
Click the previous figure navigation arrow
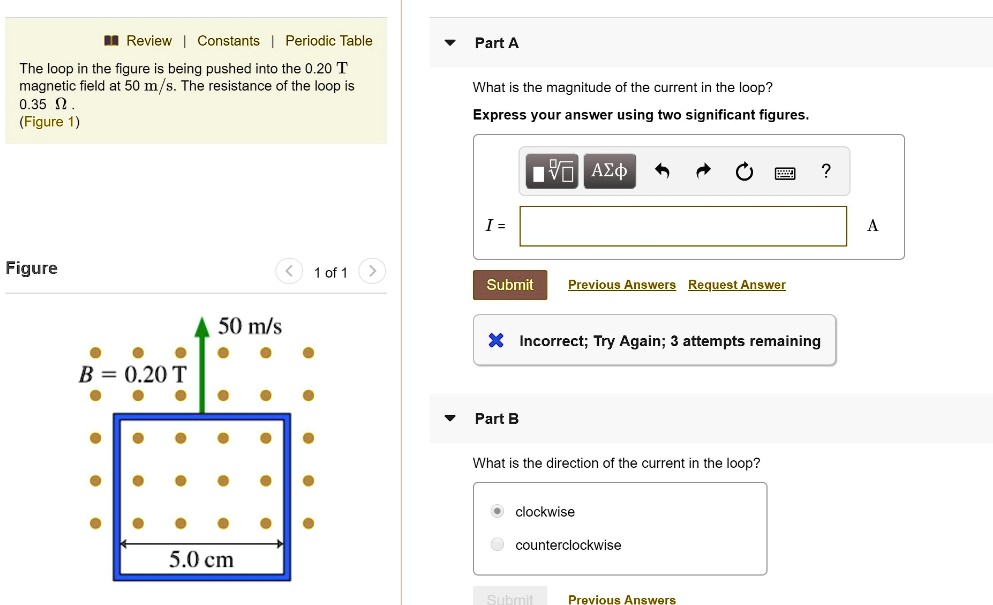[288, 271]
